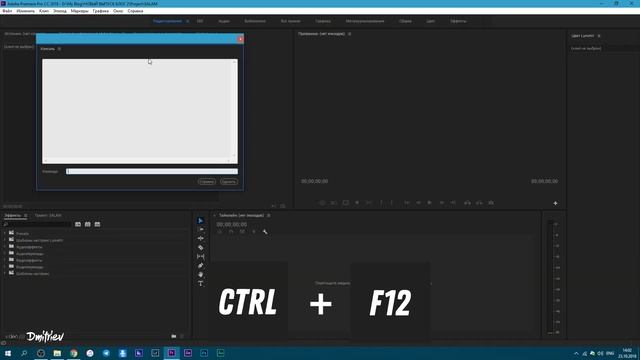Toggle YUV Effects filter in Effects panel

tap(97, 224)
